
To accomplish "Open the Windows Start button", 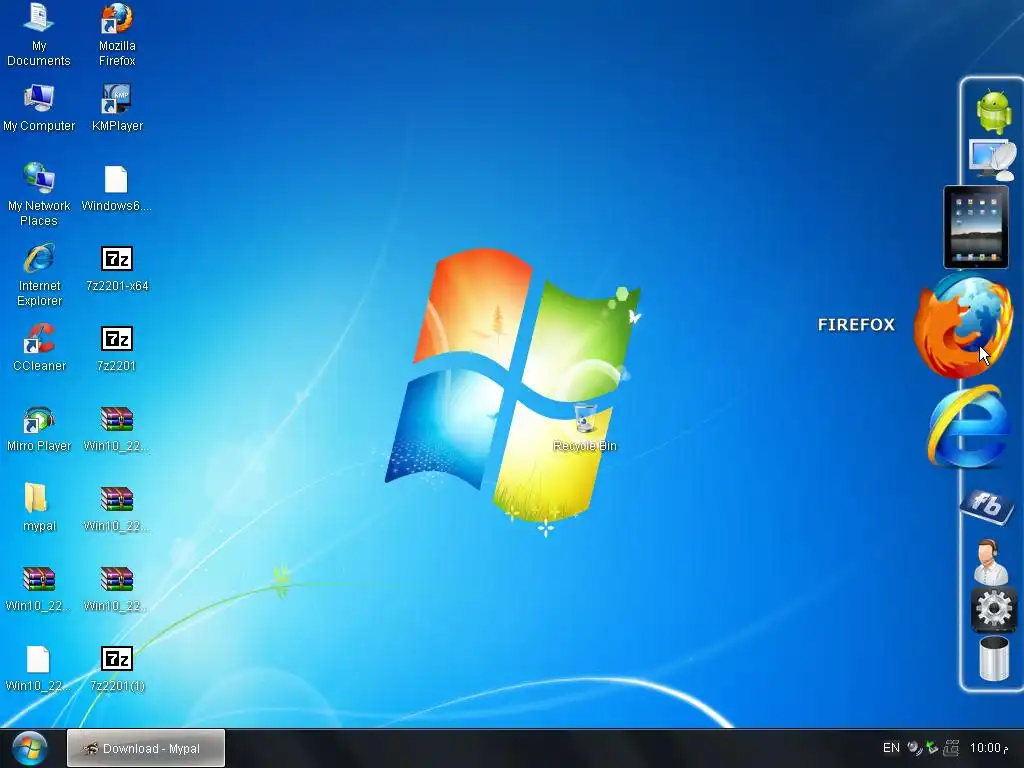I will (29, 748).
